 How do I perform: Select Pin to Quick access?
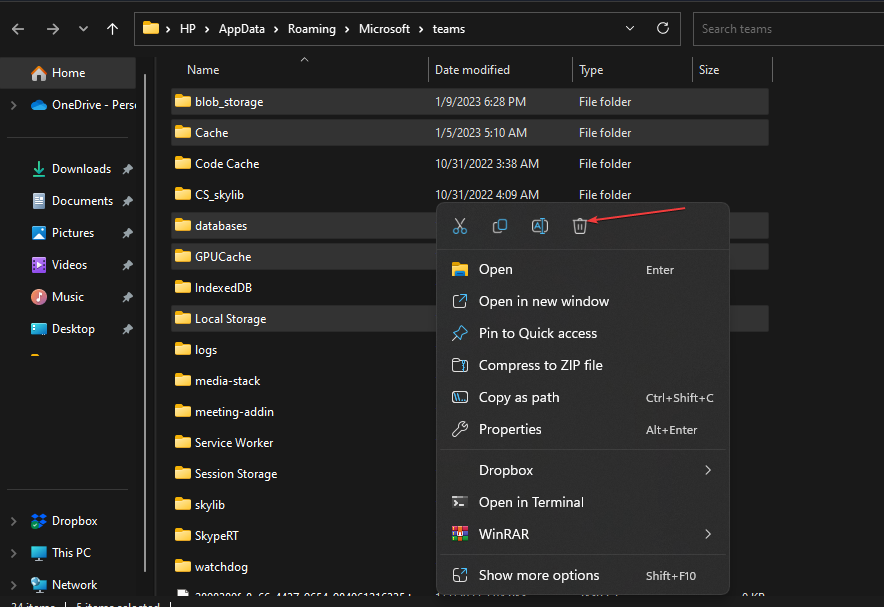pos(585,334)
